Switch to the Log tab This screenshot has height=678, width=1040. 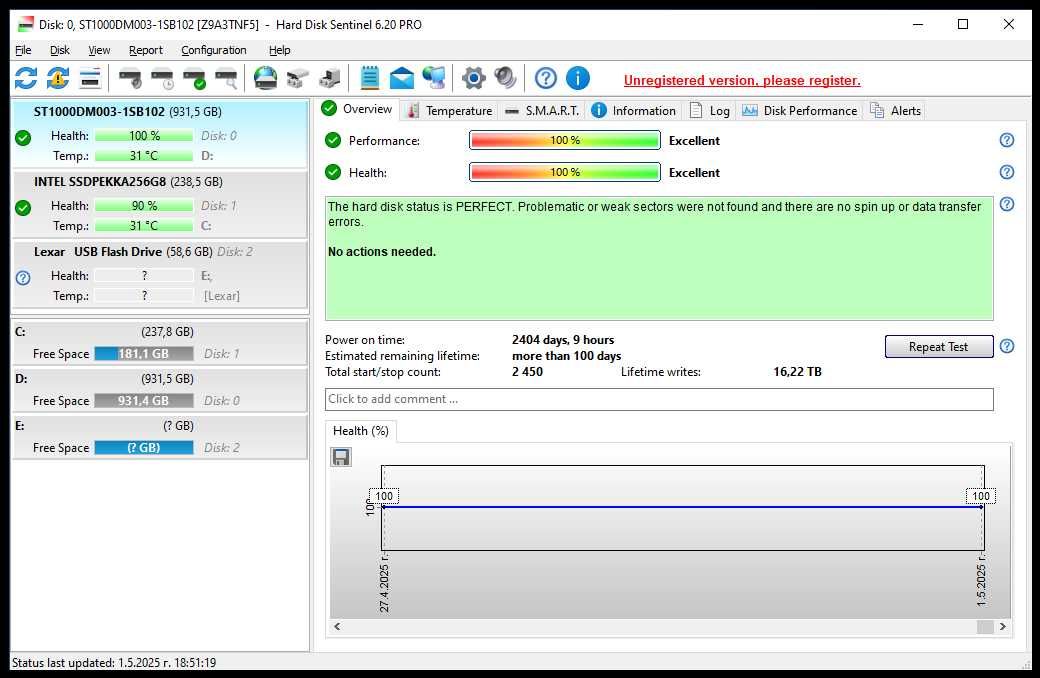click(710, 111)
